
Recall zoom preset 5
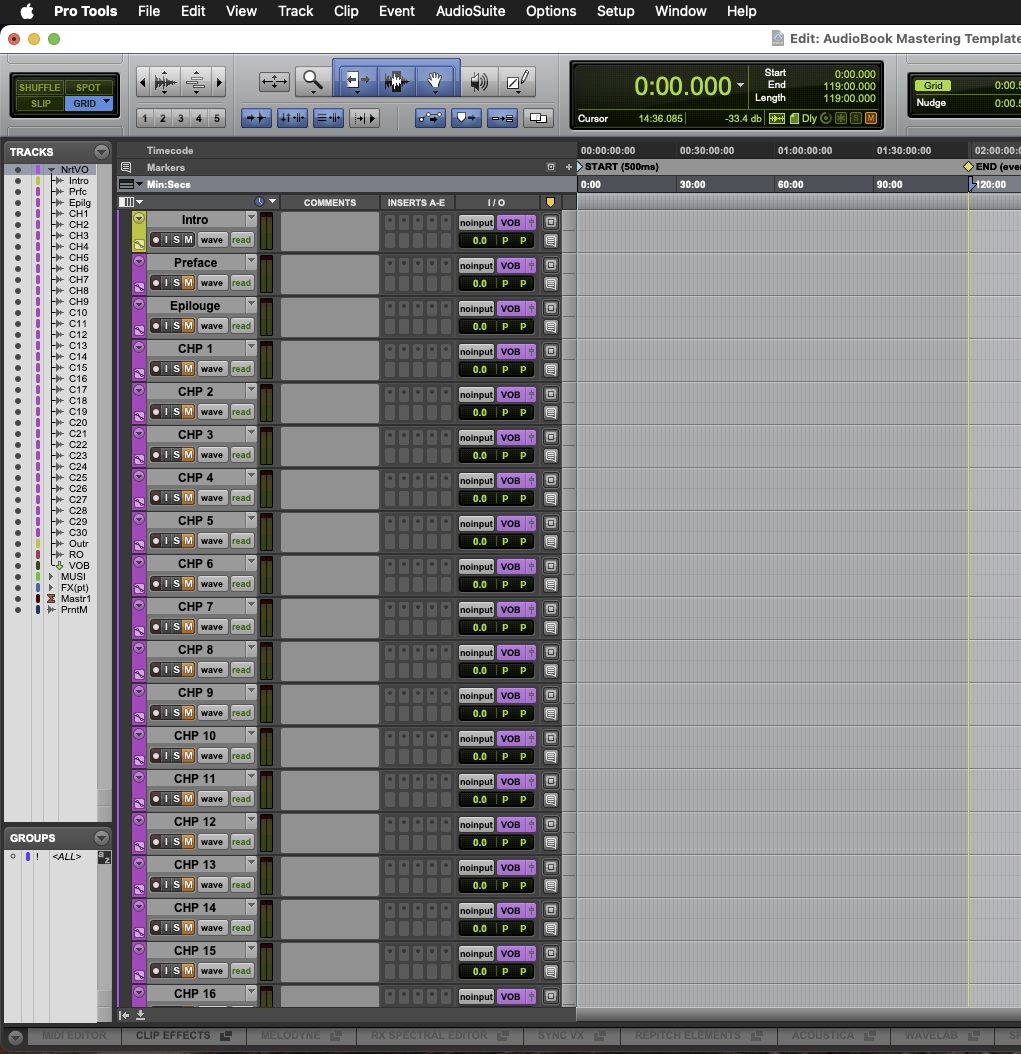click(216, 118)
